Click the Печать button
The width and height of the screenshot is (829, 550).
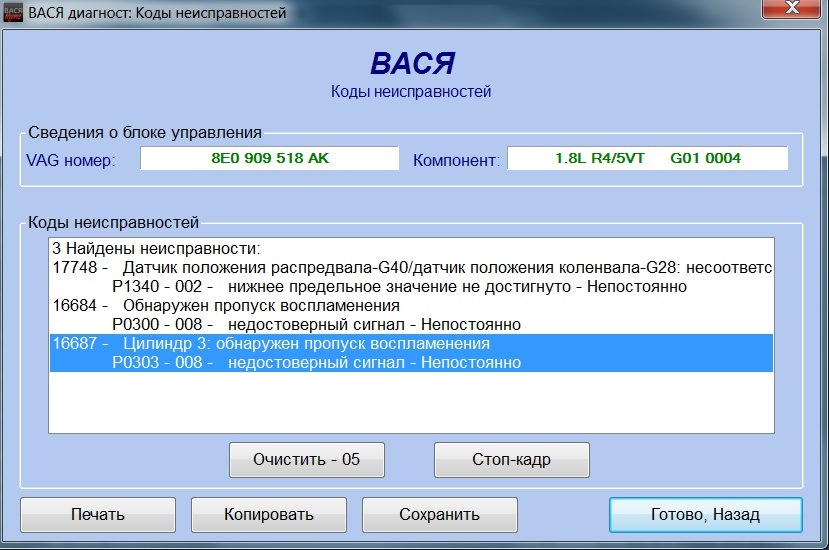click(98, 515)
